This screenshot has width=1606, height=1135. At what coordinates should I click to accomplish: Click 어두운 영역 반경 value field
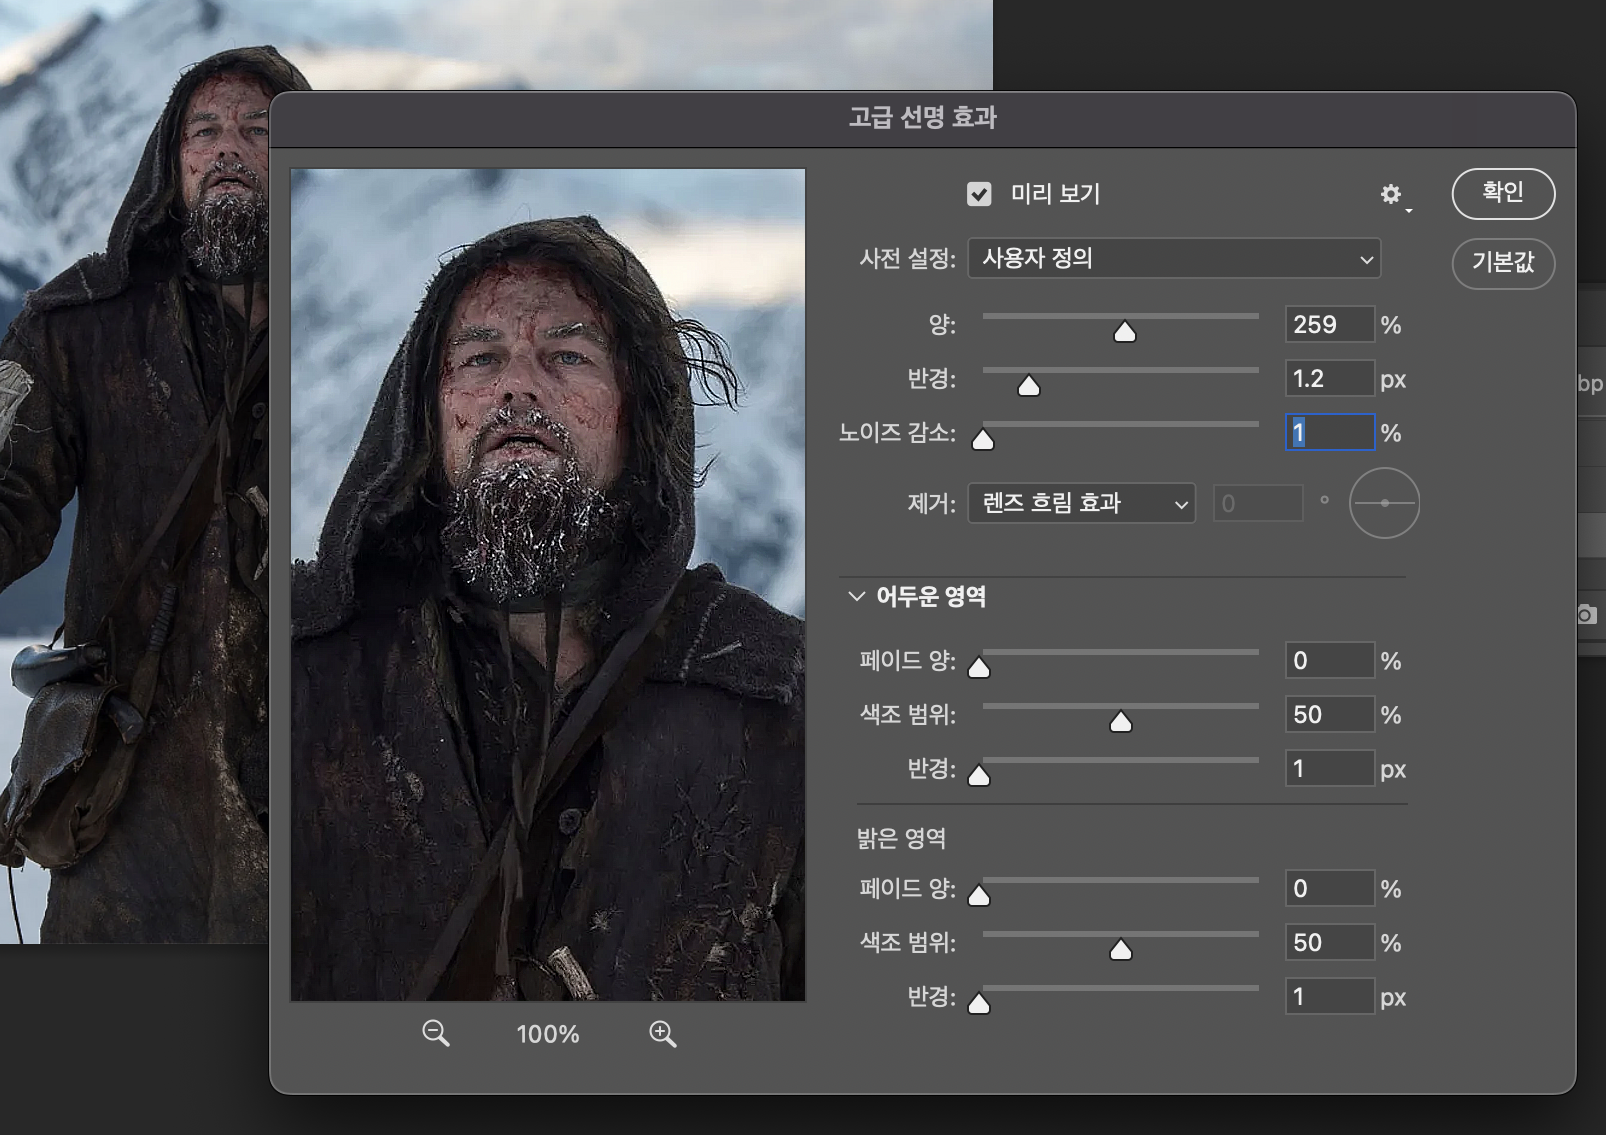pyautogui.click(x=1329, y=769)
